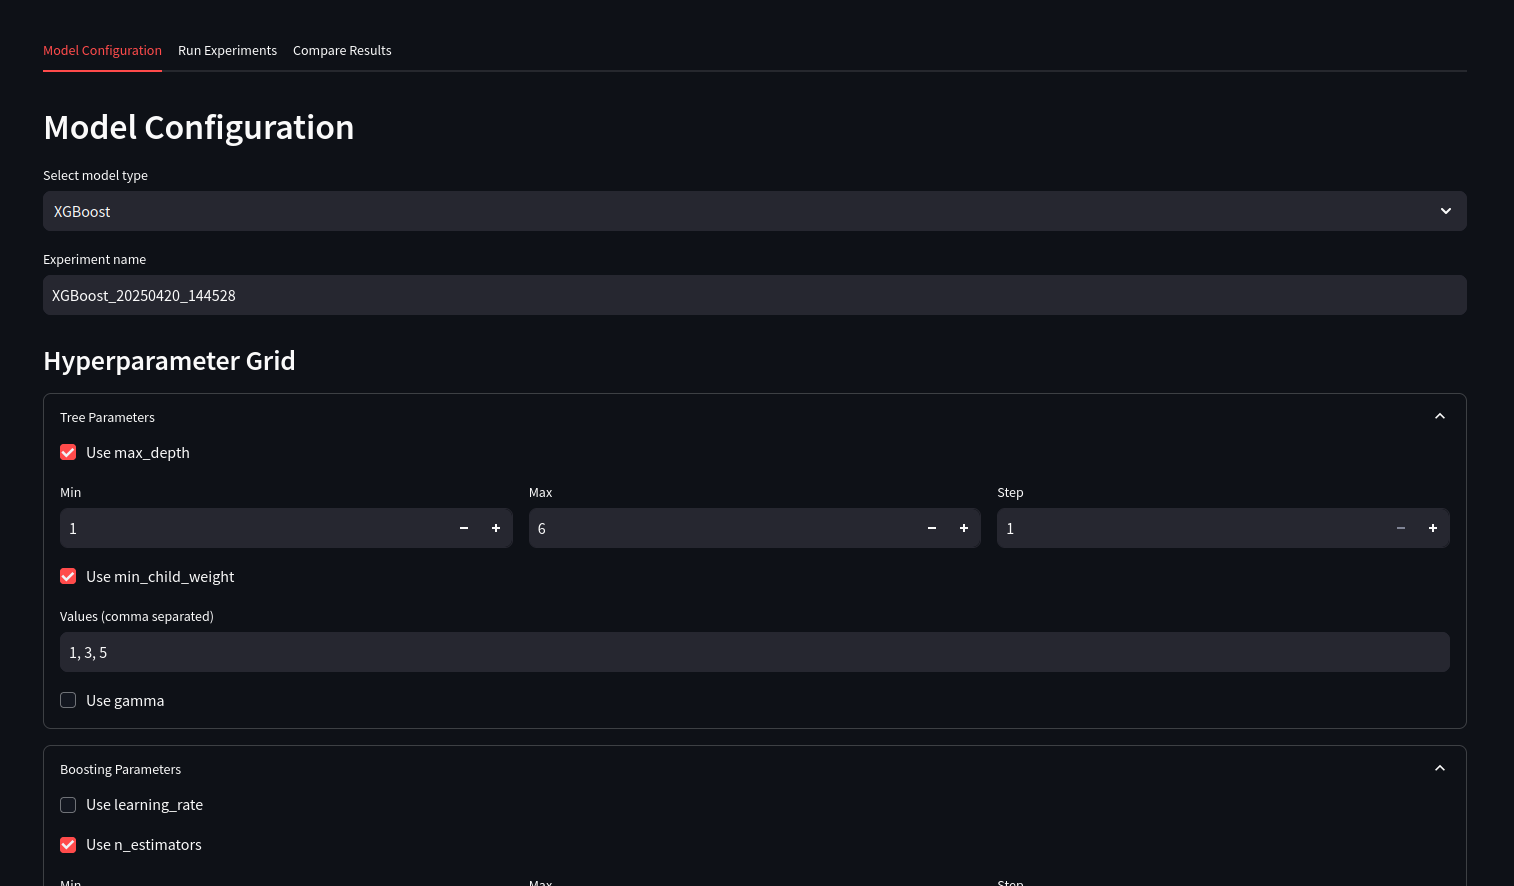
Task: Collapse the Boosting Parameters expander
Action: point(1440,769)
